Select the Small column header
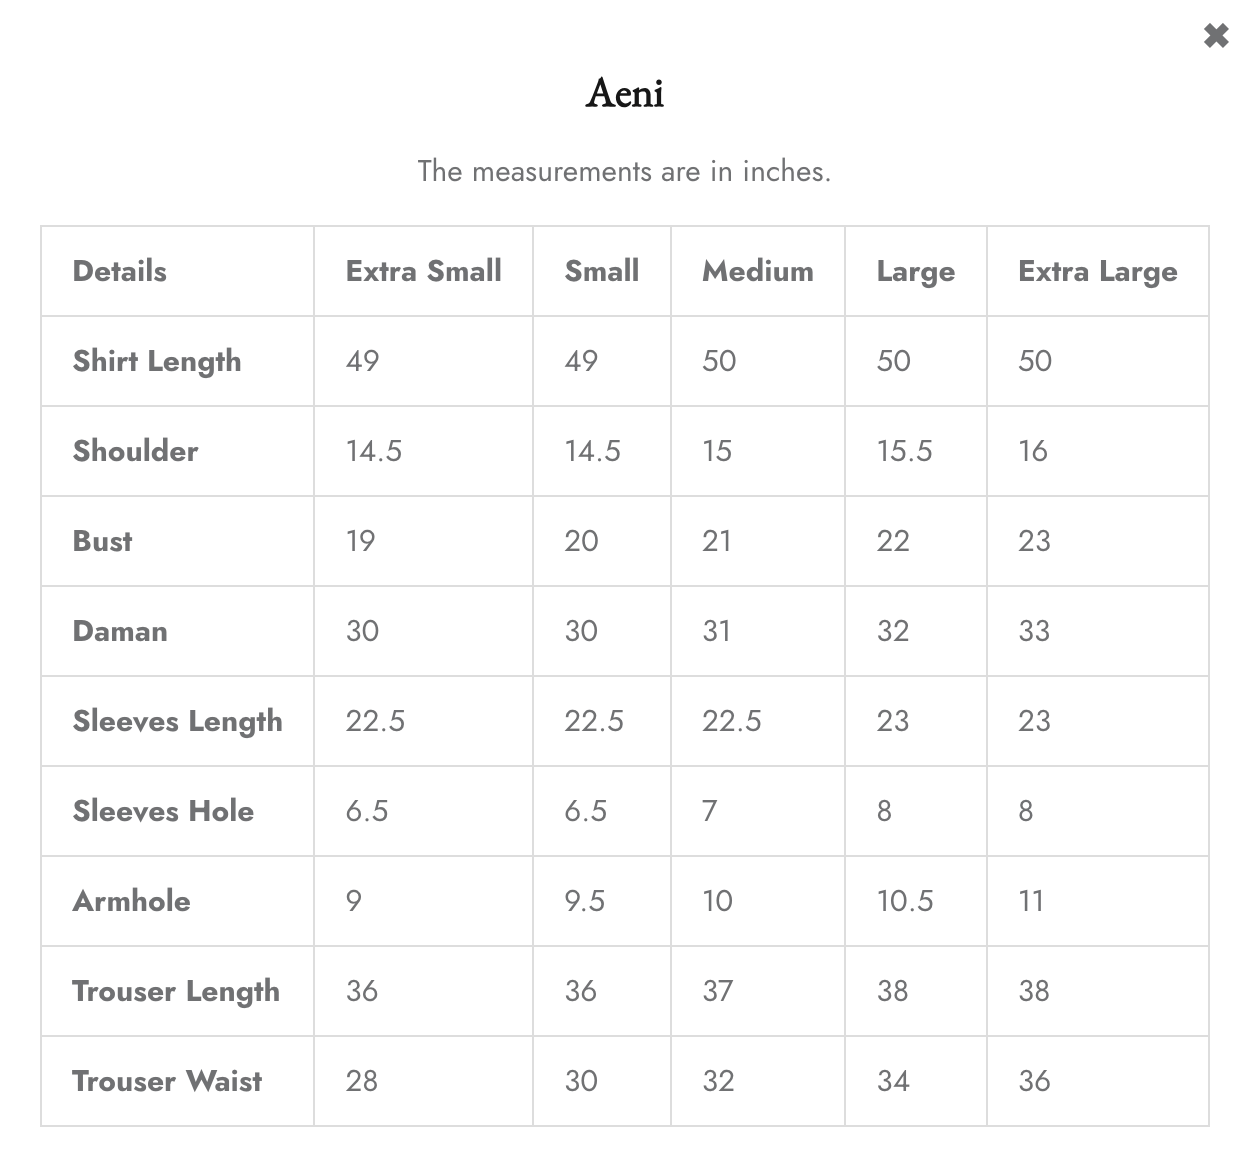The height and width of the screenshot is (1159, 1248). click(x=602, y=271)
